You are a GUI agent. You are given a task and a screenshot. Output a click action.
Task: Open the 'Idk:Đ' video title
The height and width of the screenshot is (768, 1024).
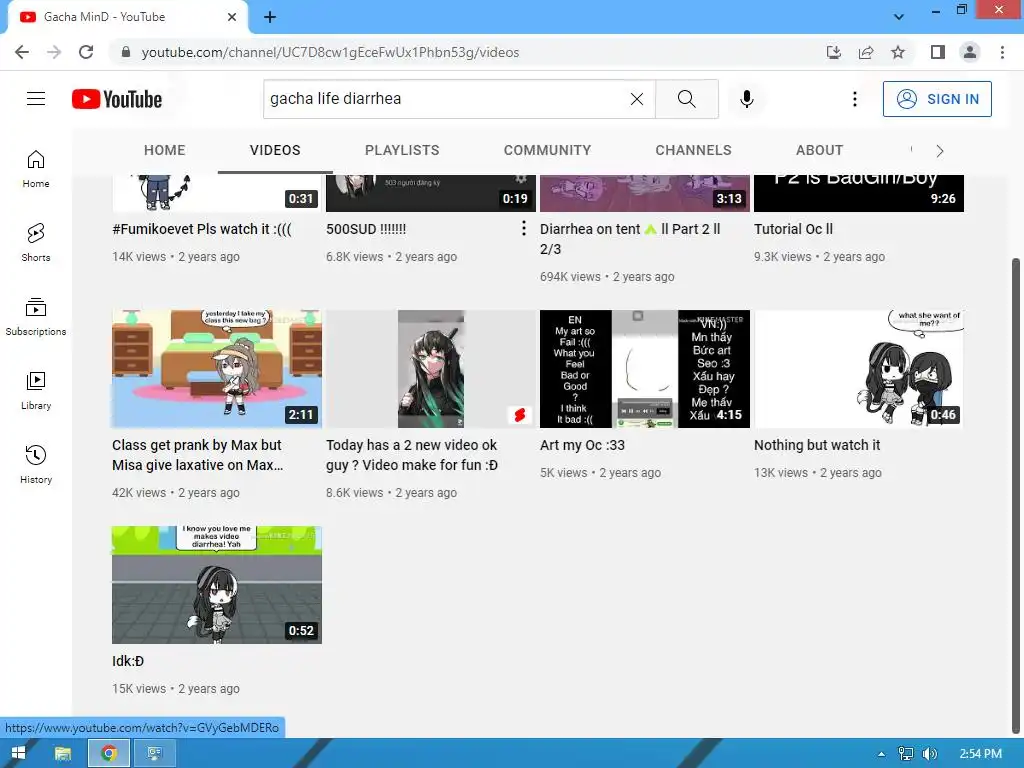pyautogui.click(x=128, y=661)
